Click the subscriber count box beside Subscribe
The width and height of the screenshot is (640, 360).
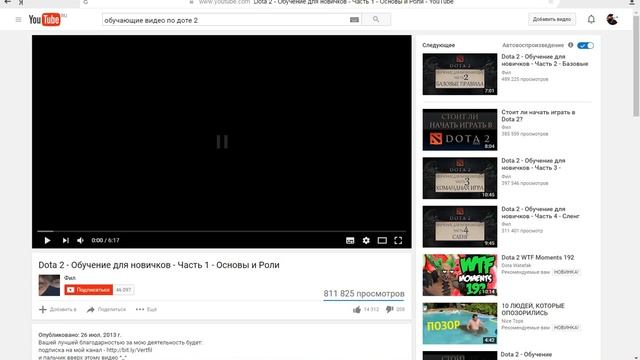(123, 290)
